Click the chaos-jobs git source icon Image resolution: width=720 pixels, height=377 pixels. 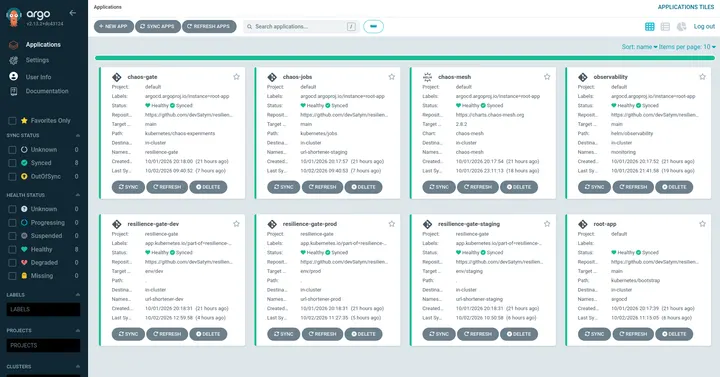[272, 77]
